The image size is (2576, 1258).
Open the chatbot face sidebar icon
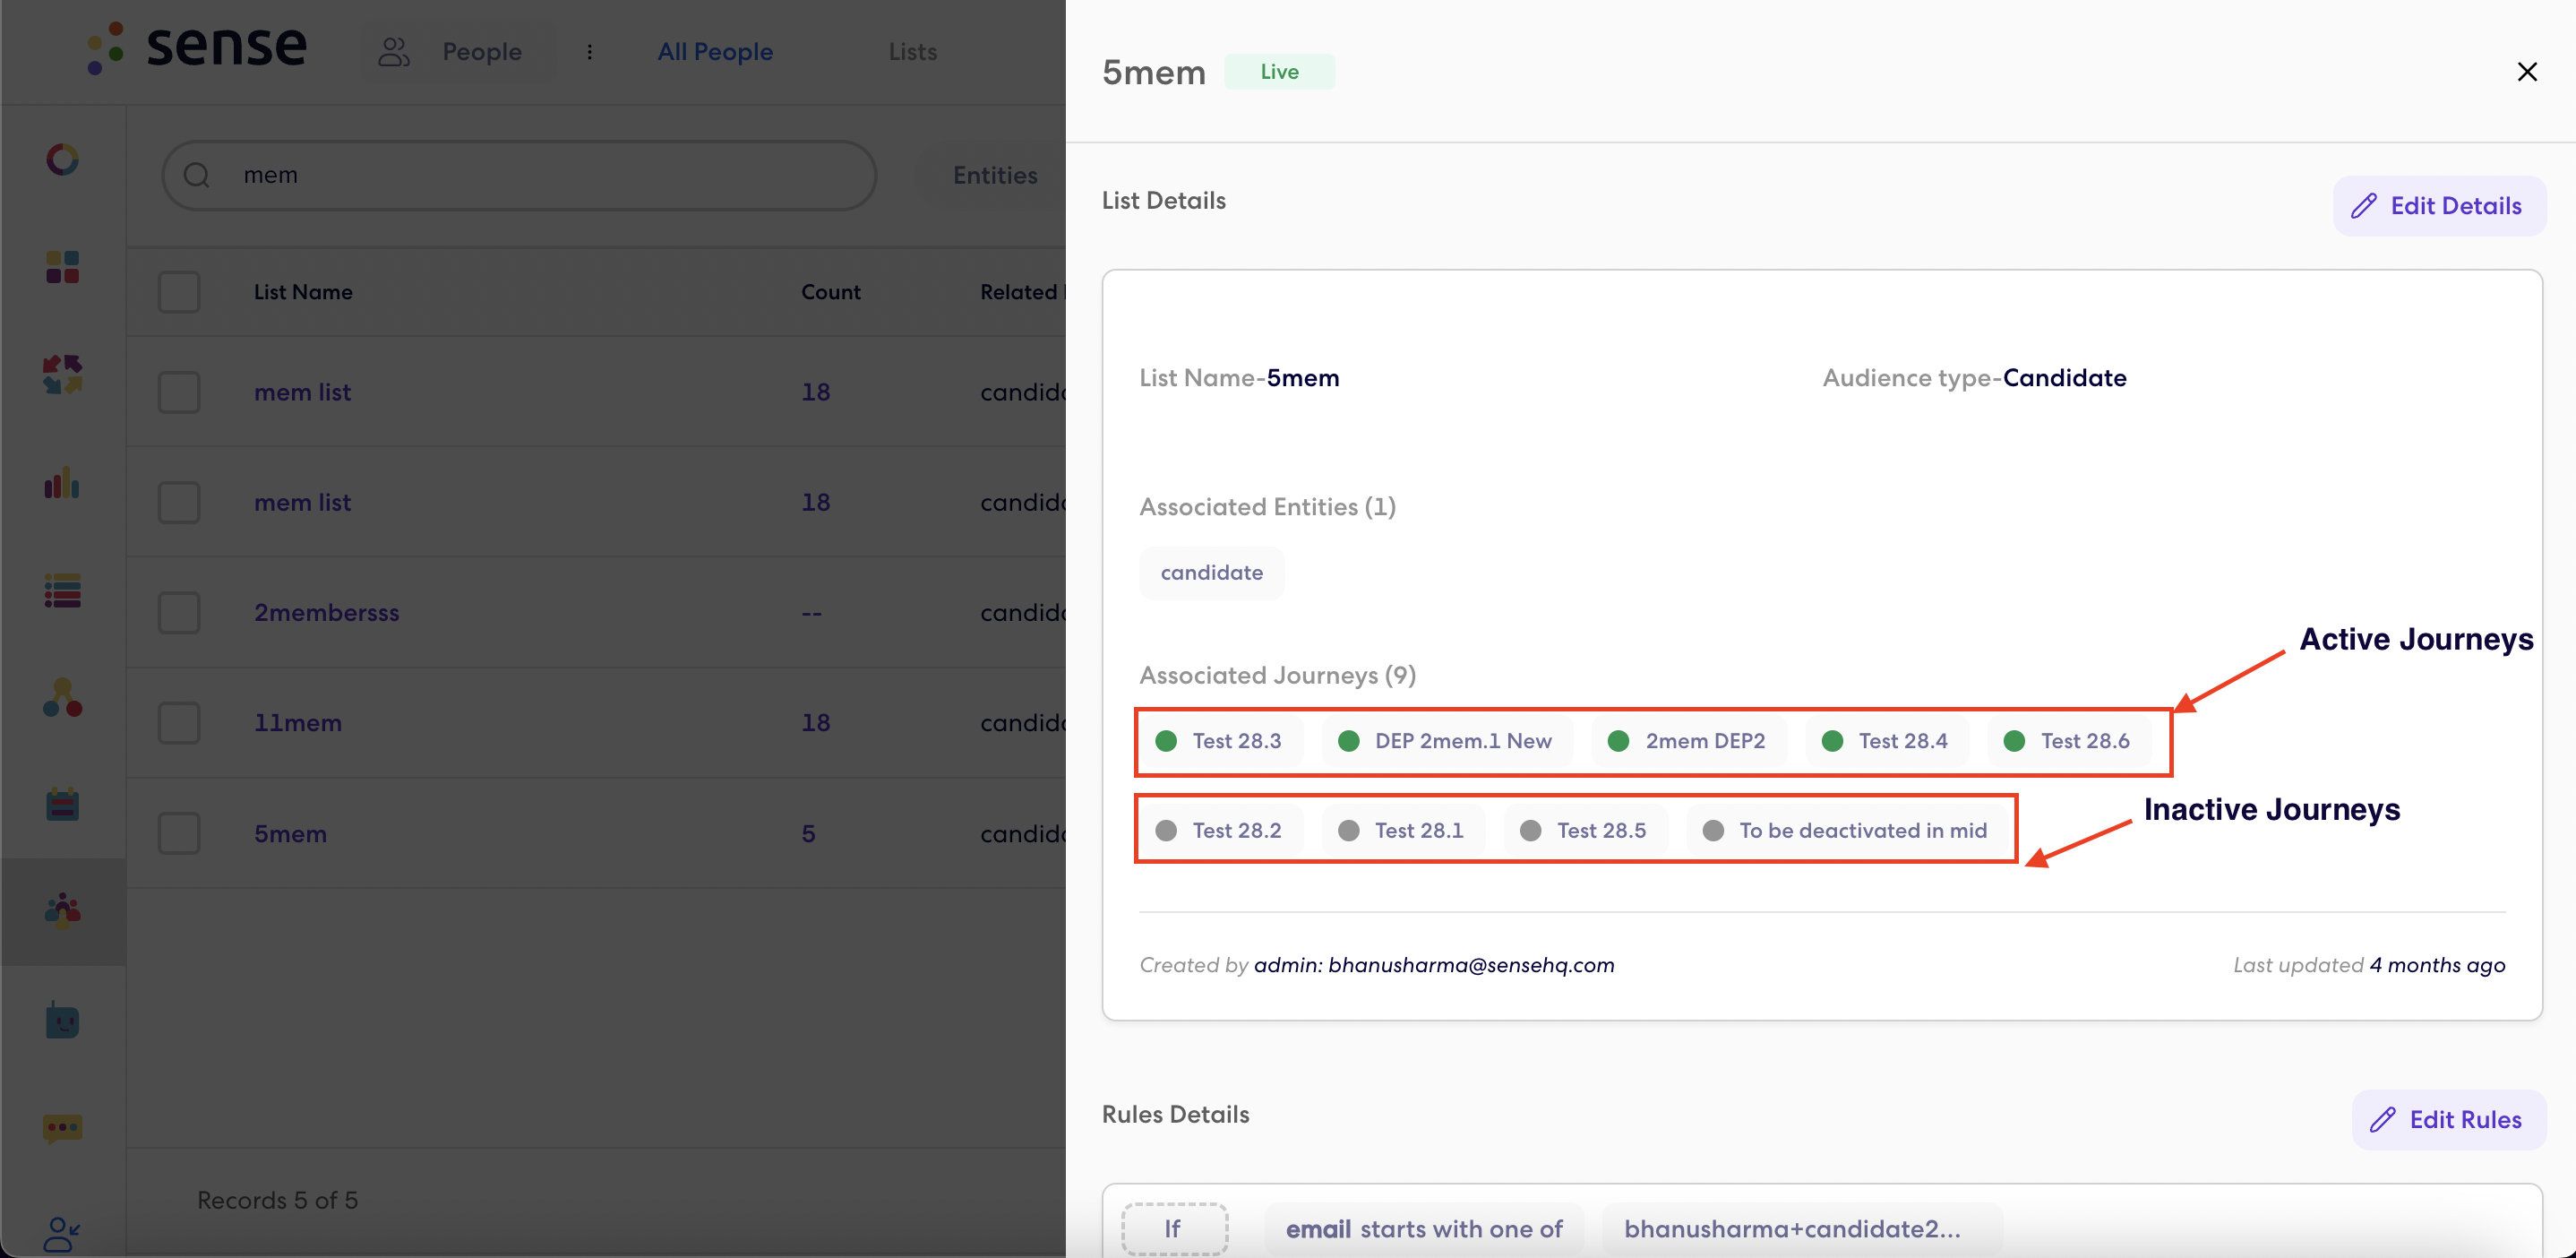[62, 1020]
